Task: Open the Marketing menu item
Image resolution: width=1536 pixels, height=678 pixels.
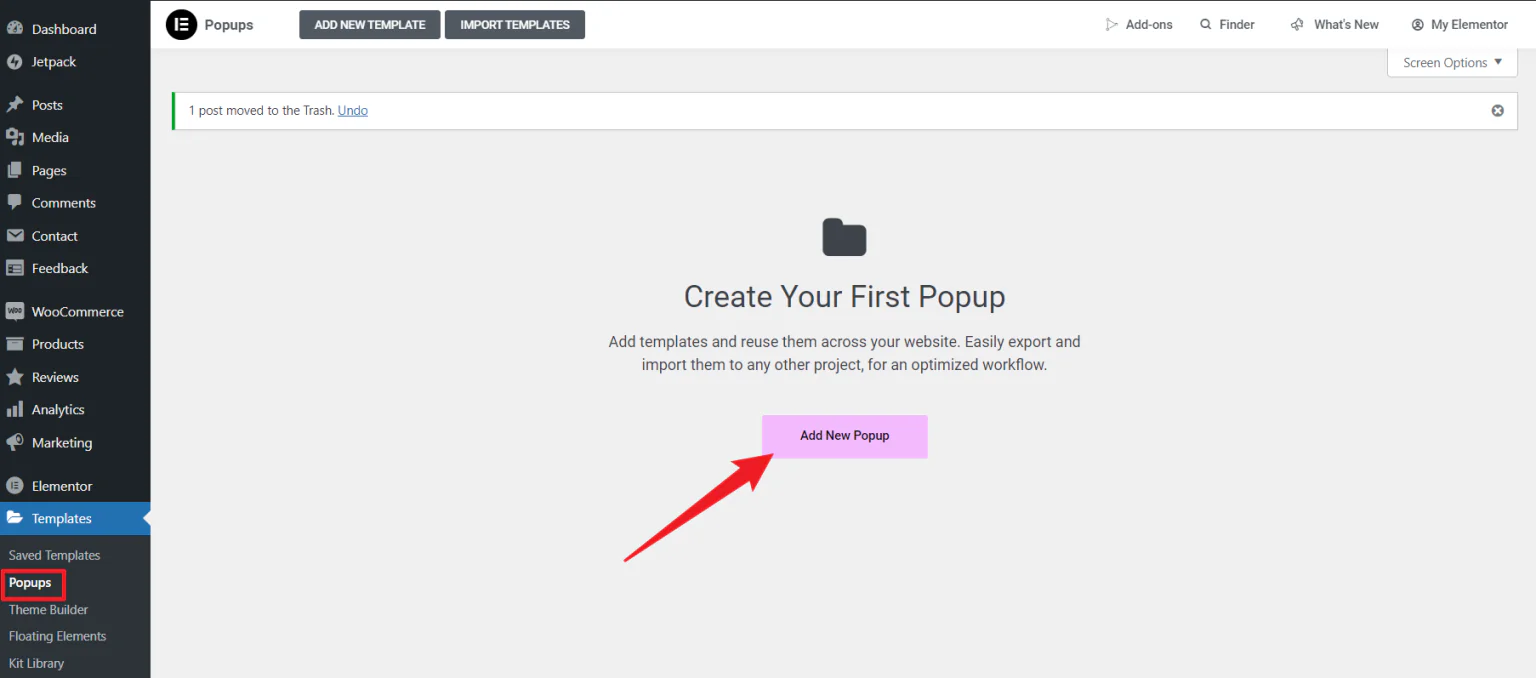Action: coord(75,442)
